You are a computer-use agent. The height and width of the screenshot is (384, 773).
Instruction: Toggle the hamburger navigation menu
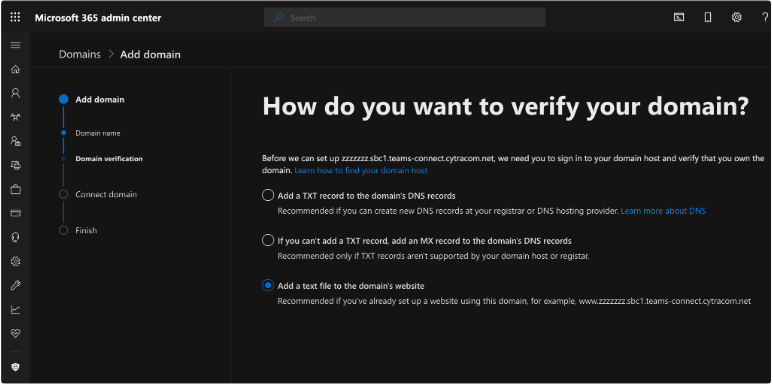(x=15, y=45)
